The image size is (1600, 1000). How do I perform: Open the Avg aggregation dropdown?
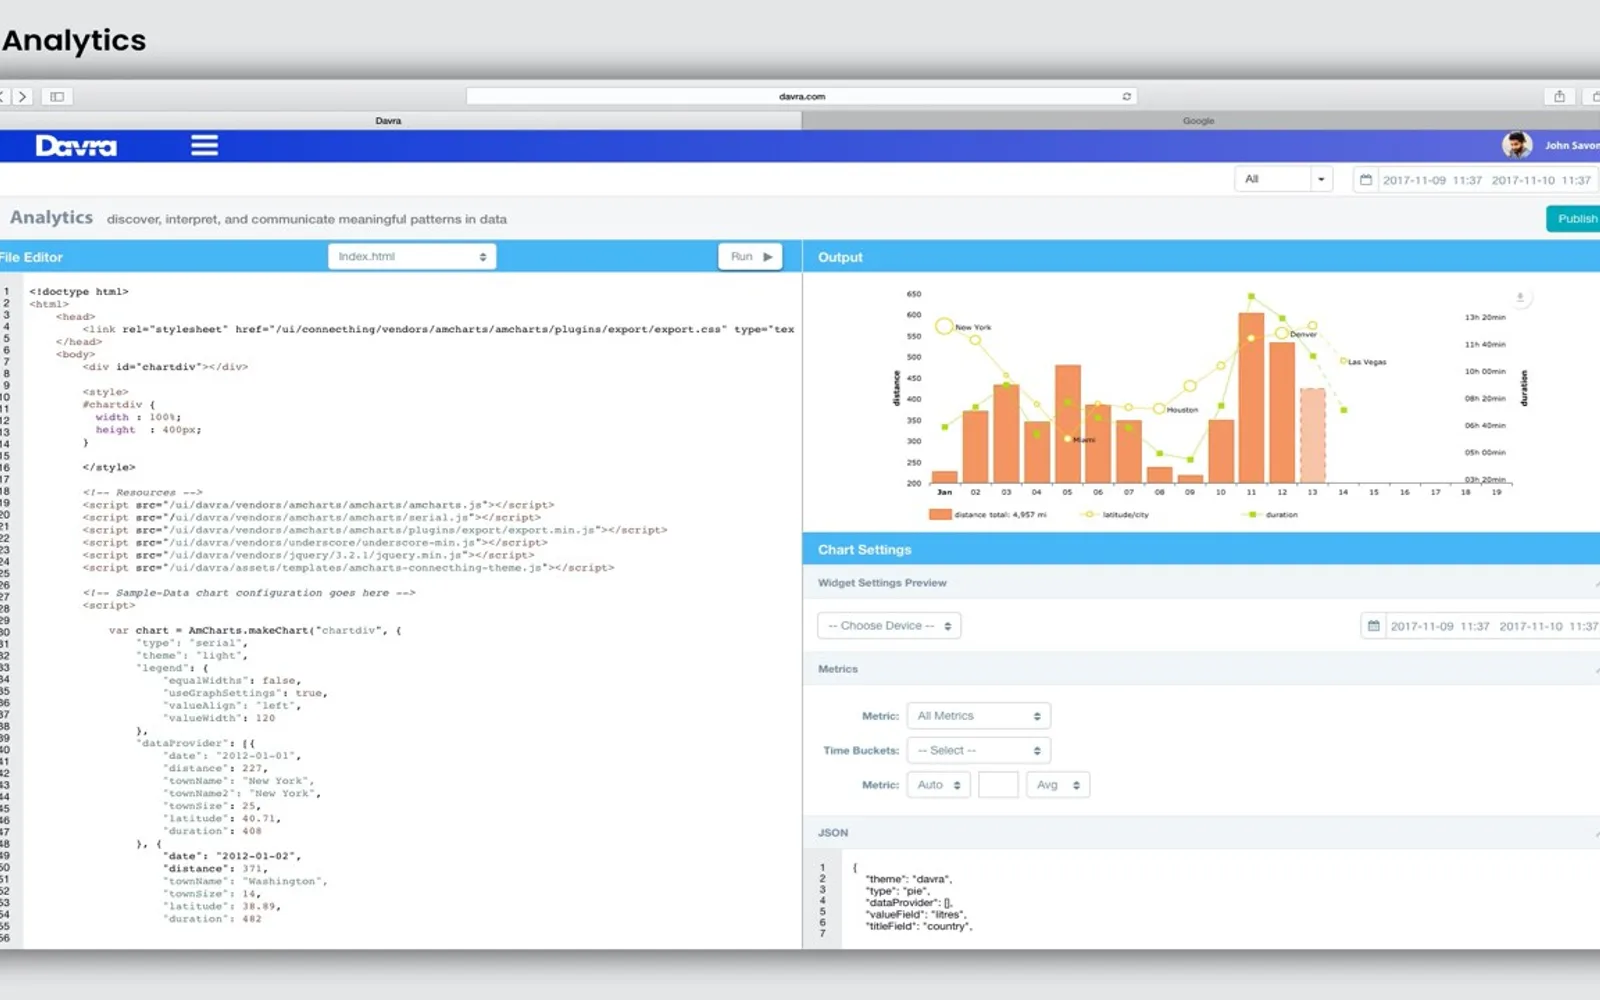click(1058, 785)
